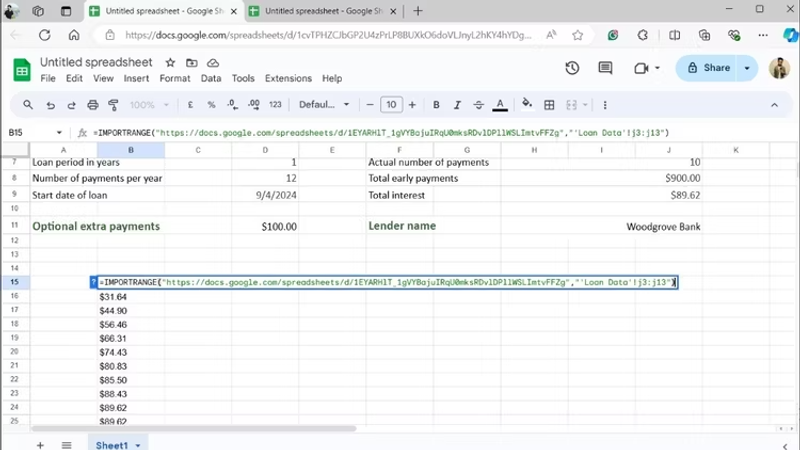Star the Untitled spreadsheet
The image size is (800, 450).
click(x=170, y=62)
